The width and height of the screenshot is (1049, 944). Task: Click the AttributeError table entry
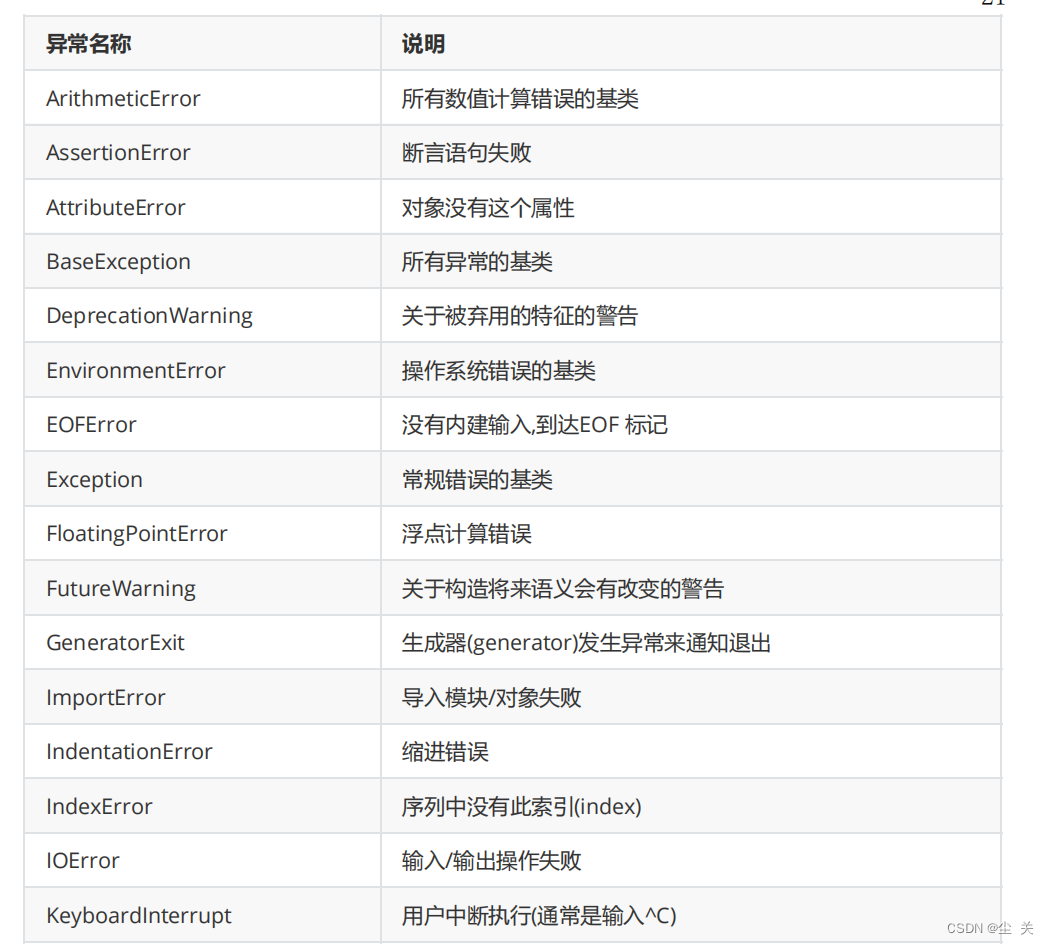point(116,208)
